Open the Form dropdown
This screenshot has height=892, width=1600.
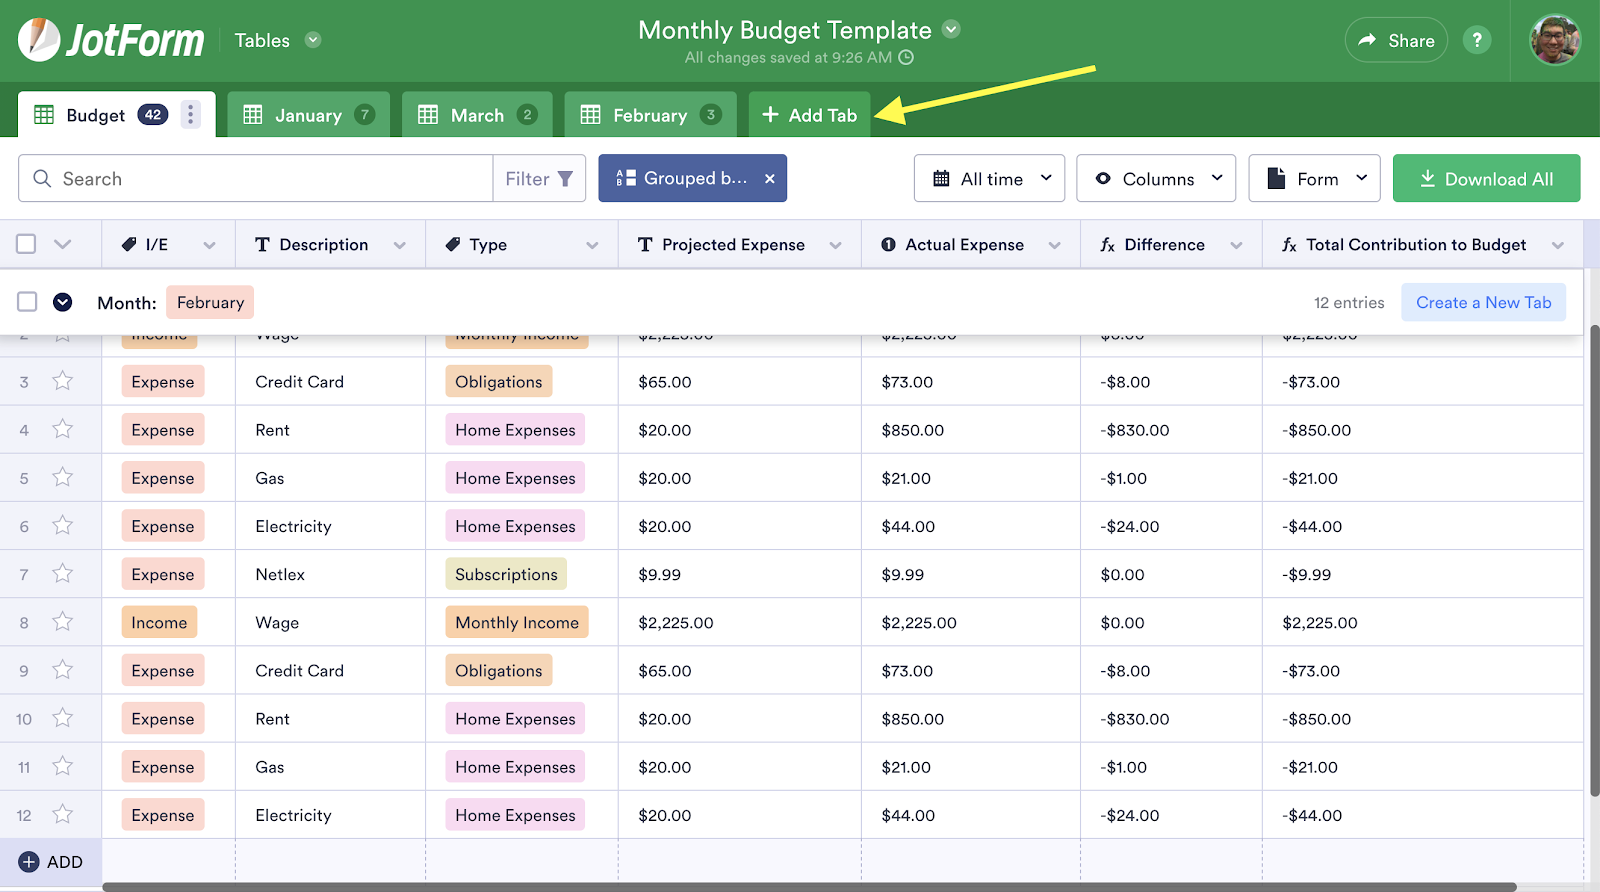pos(1314,178)
